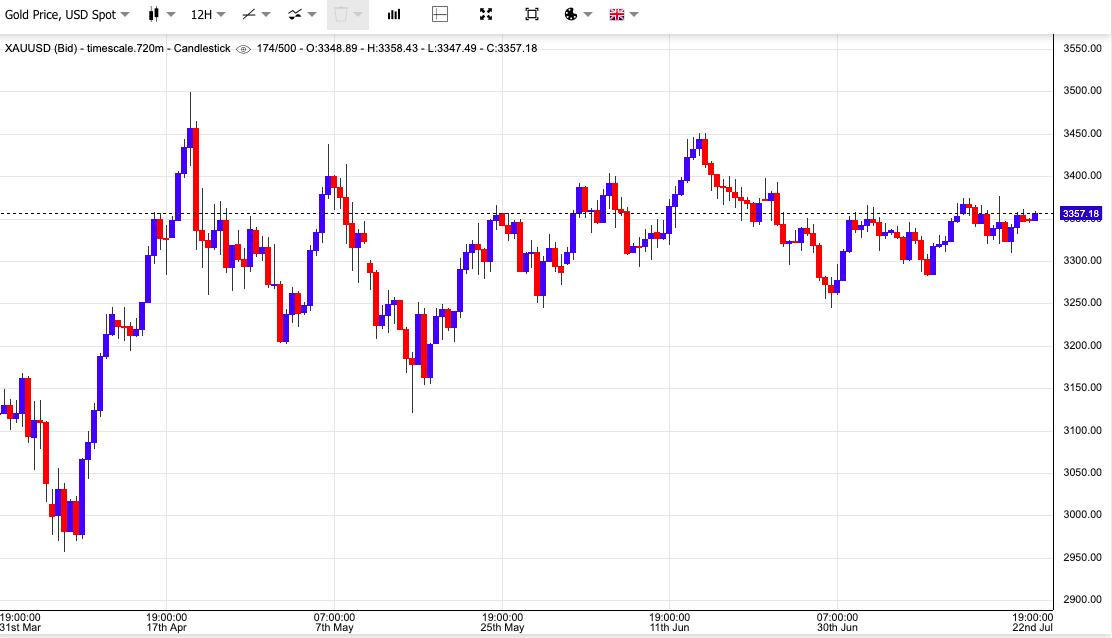Select the line drawing tool icon
The height and width of the screenshot is (638, 1112).
[248, 14]
